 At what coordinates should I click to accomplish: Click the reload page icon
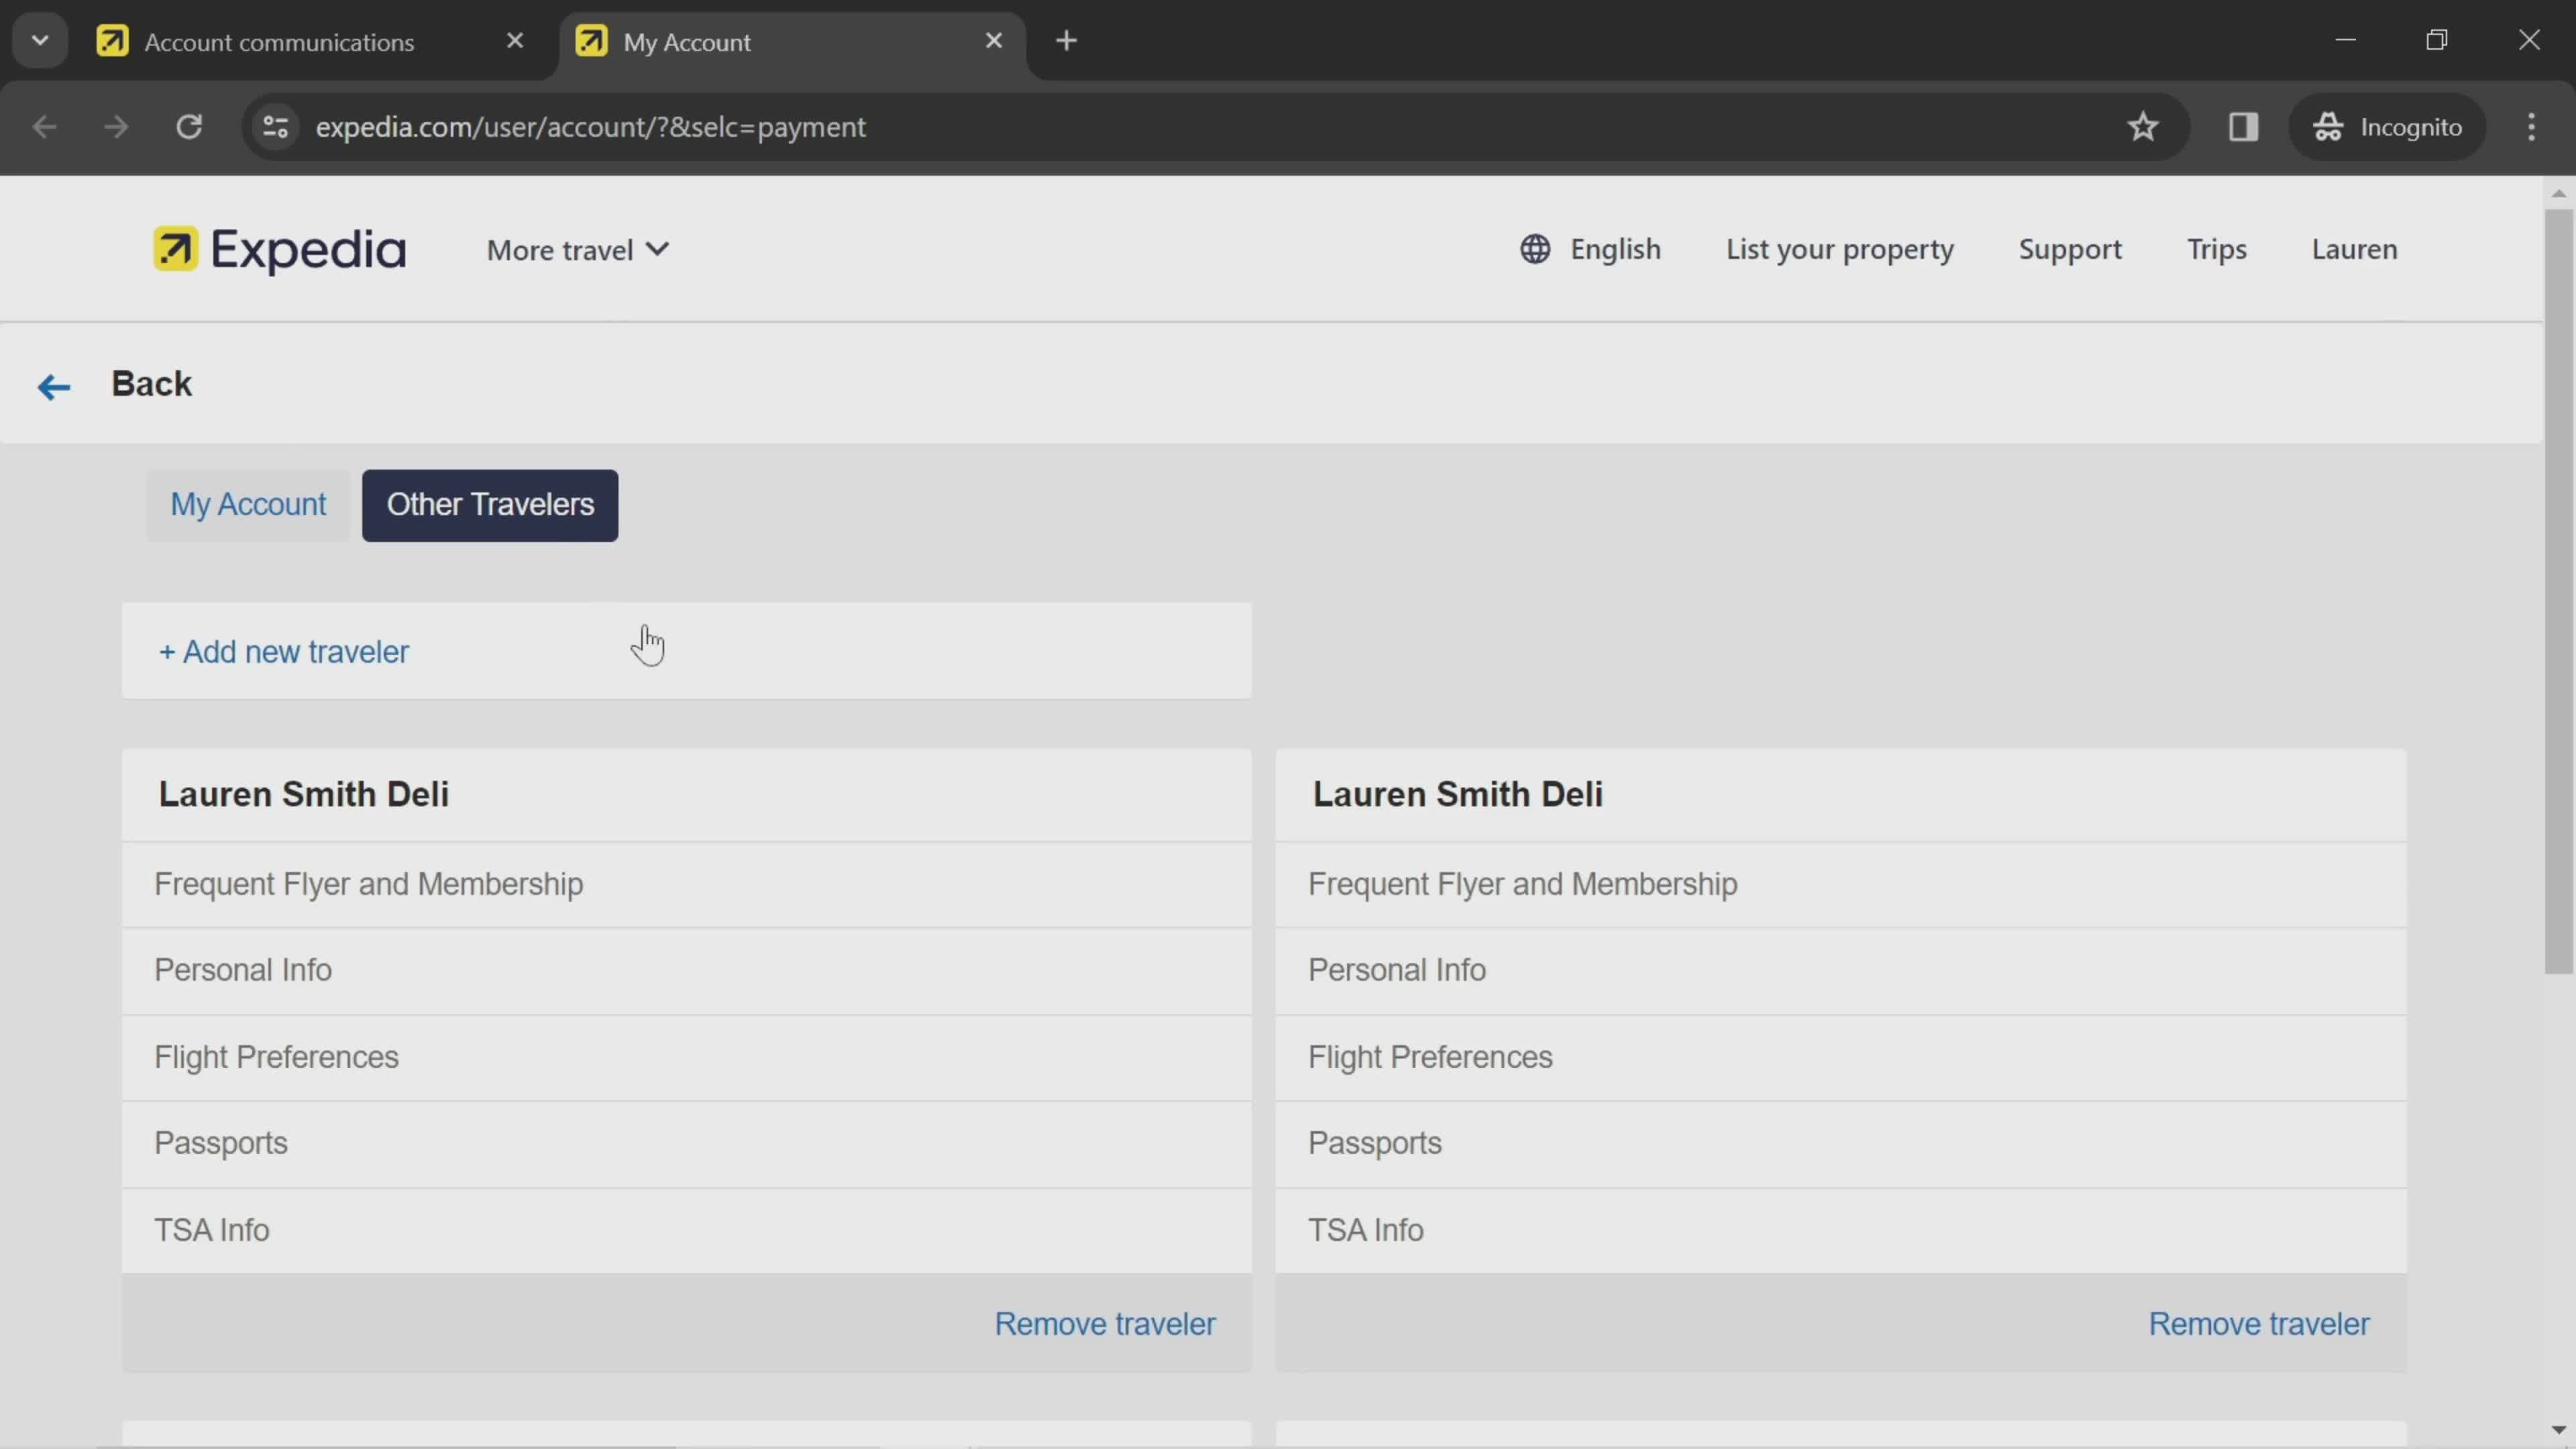(x=188, y=124)
